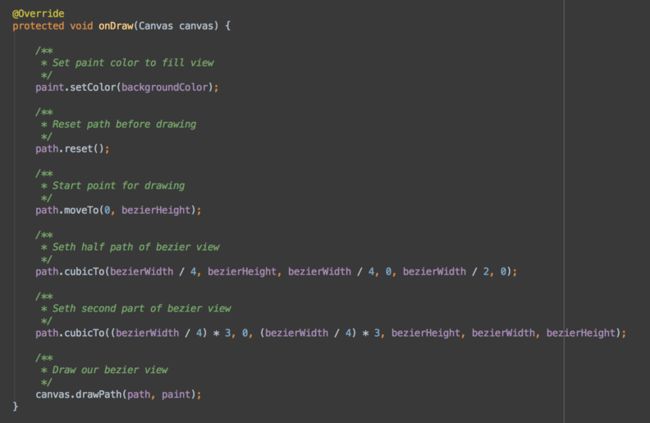The width and height of the screenshot is (650, 423).
Task: Click 'backgroundColor' argument in setColor
Action: [x=165, y=88]
